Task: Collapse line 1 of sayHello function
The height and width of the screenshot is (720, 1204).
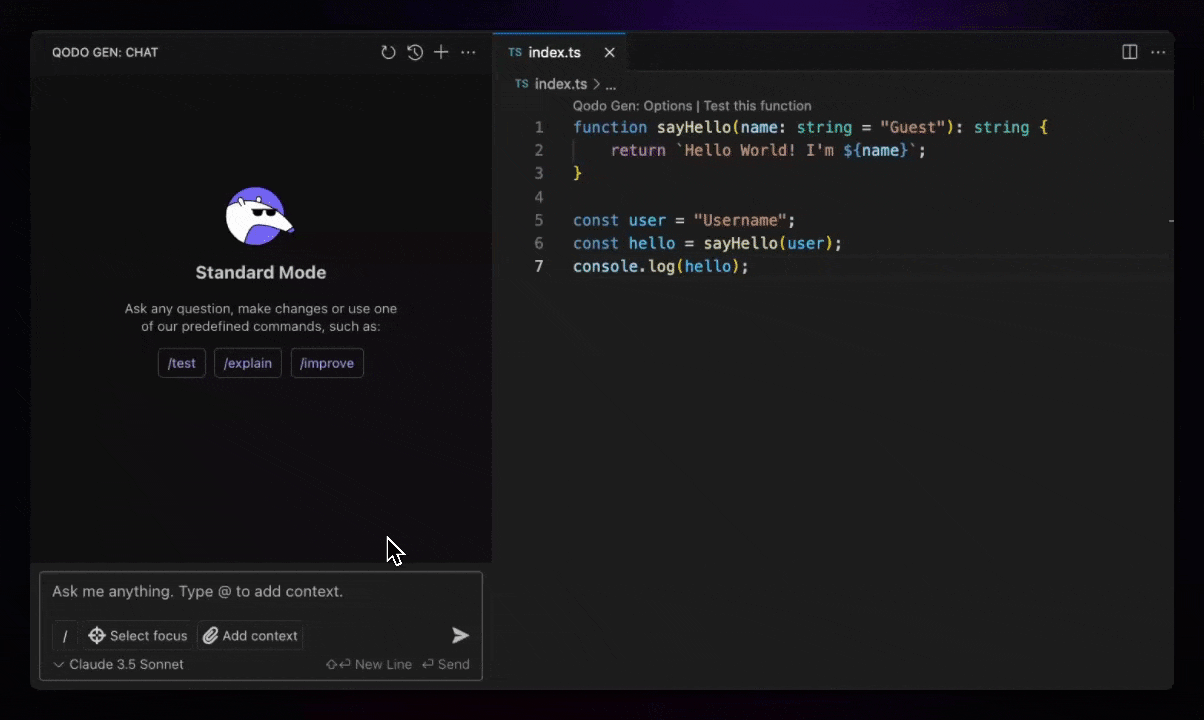Action: [x=557, y=127]
